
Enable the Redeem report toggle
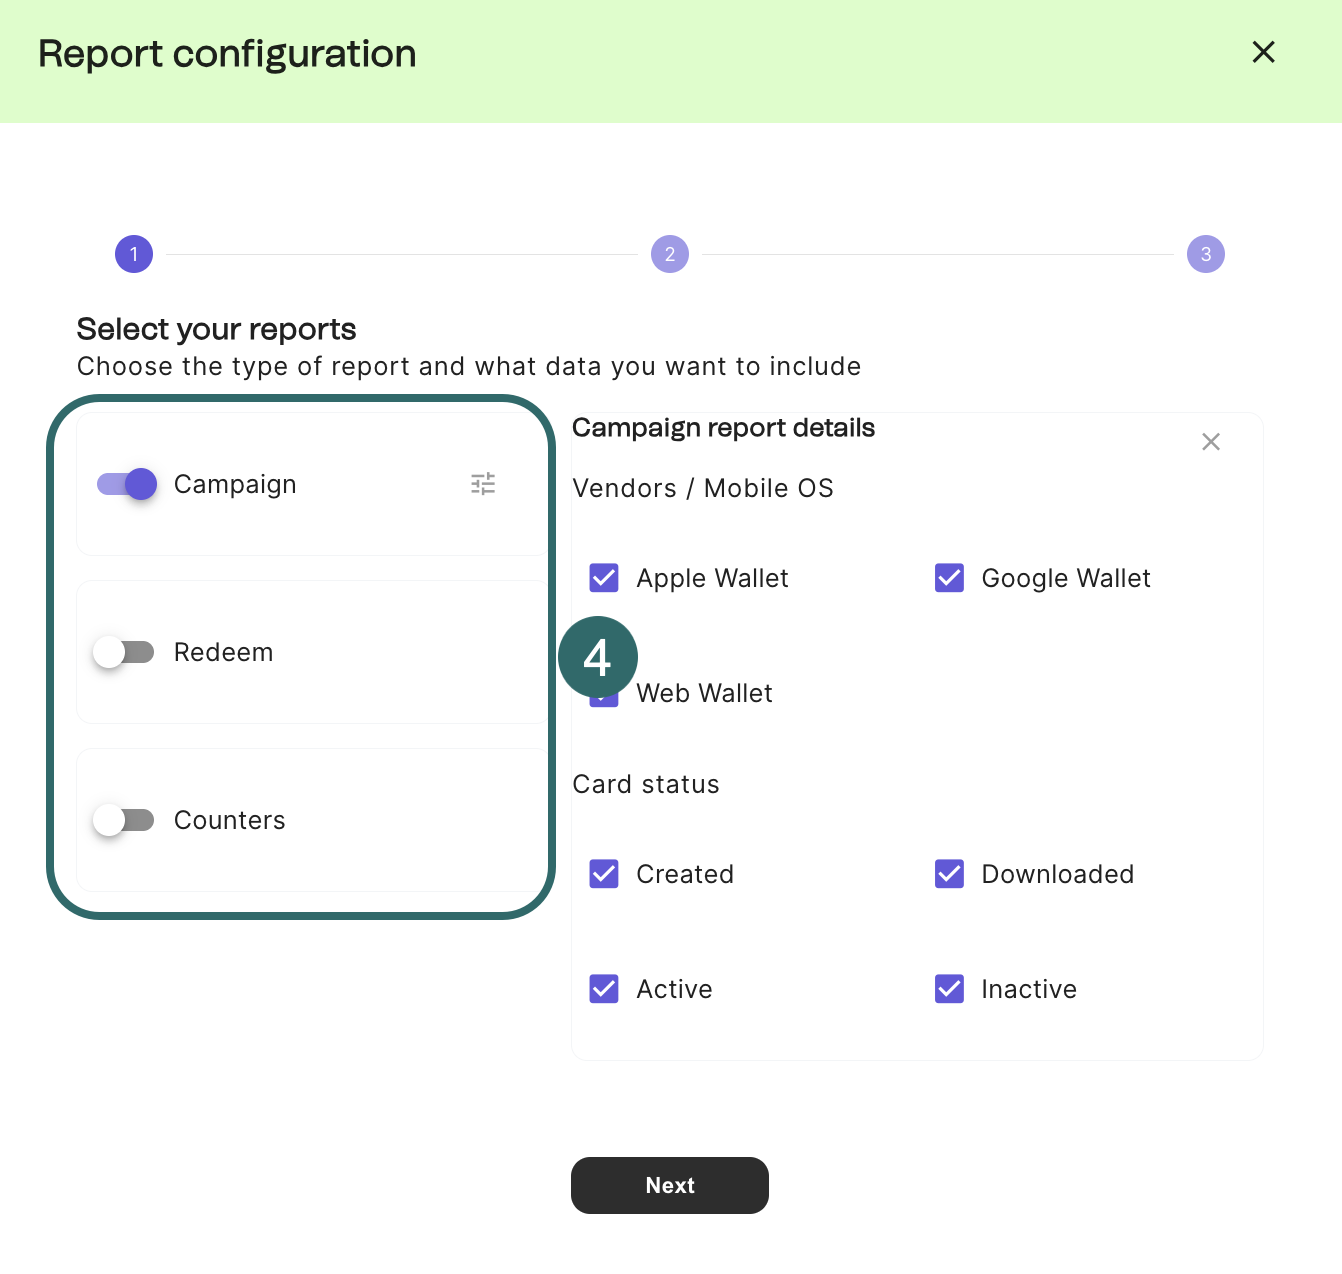(x=124, y=651)
